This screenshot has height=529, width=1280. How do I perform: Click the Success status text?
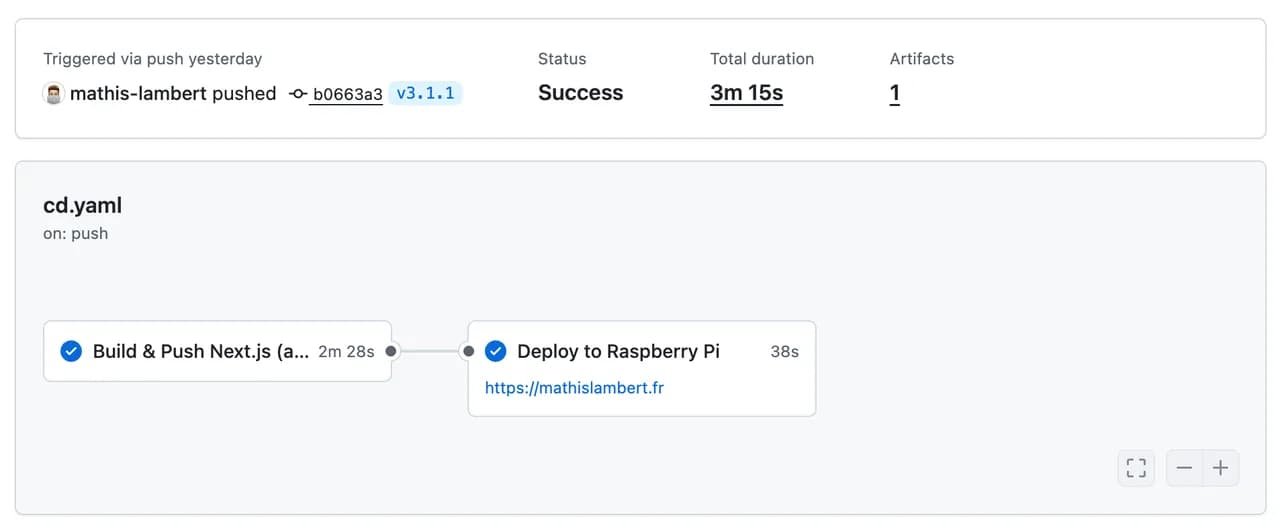click(x=580, y=93)
